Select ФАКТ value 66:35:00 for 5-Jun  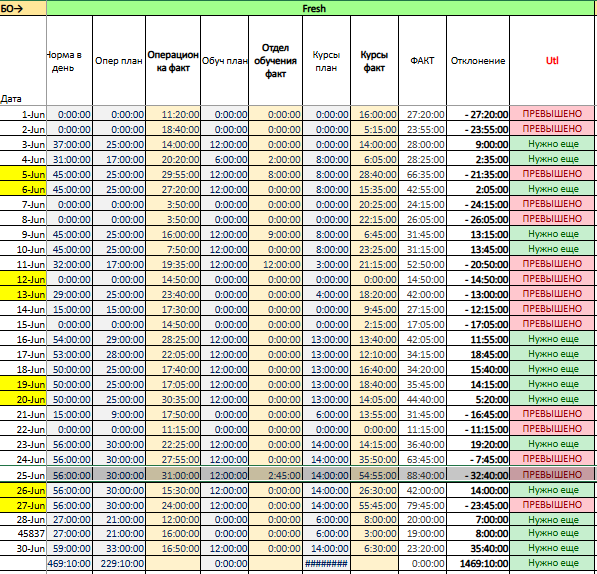422,174
